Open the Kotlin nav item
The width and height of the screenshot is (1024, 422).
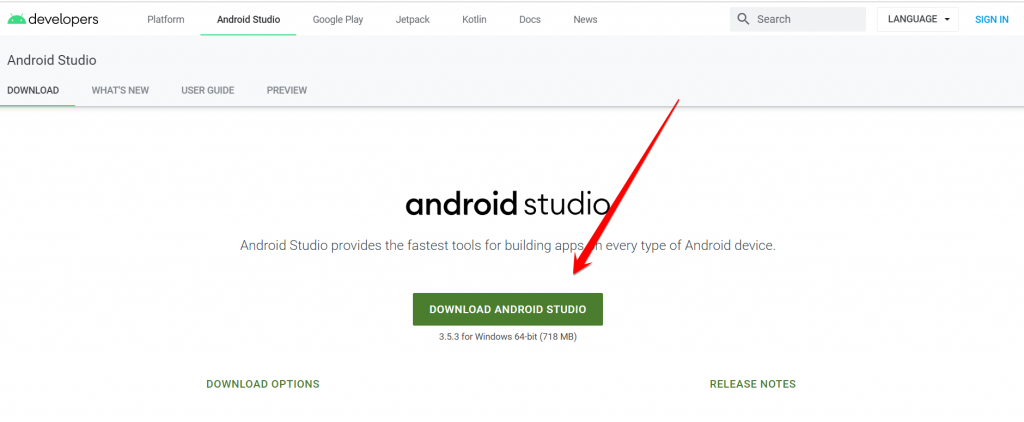(x=474, y=20)
